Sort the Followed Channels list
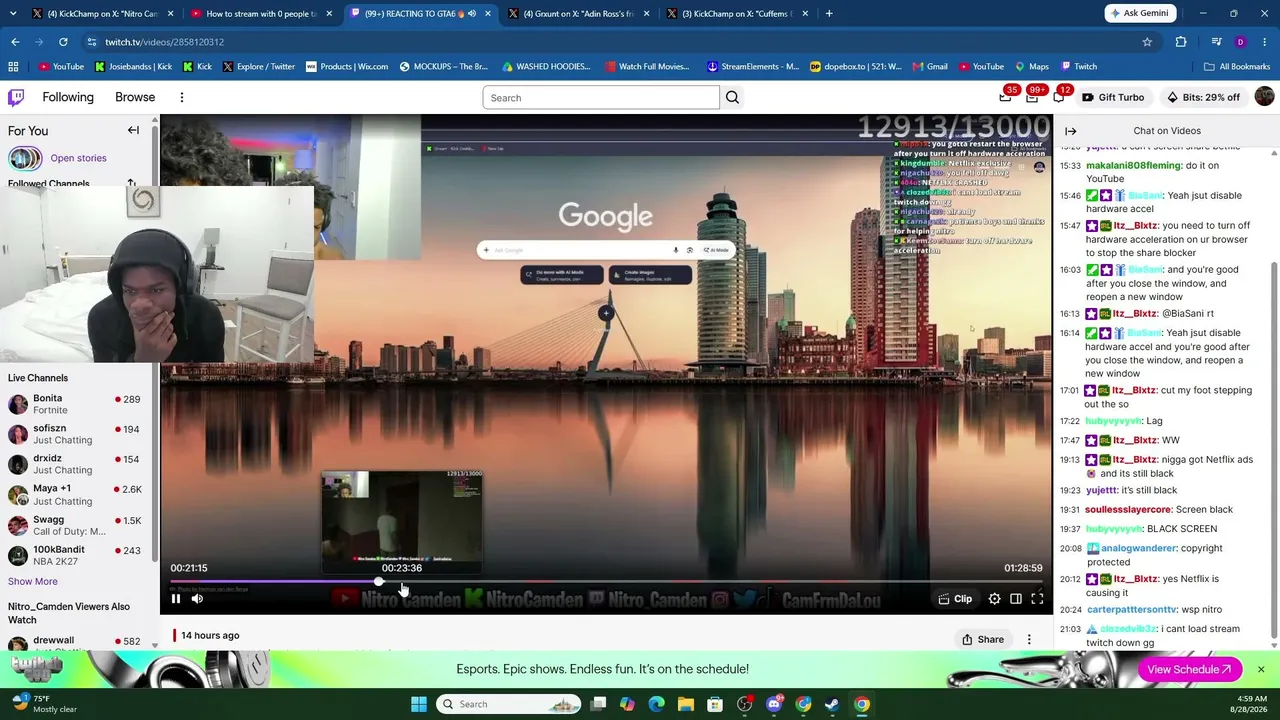Viewport: 1280px width, 720px height. point(131,183)
